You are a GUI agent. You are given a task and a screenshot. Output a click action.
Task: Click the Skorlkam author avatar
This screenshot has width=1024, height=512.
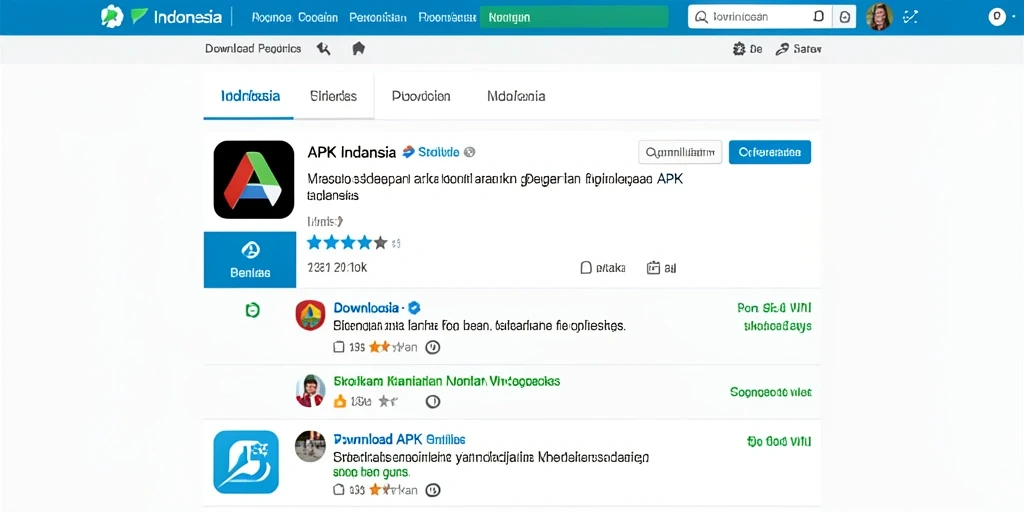310,391
